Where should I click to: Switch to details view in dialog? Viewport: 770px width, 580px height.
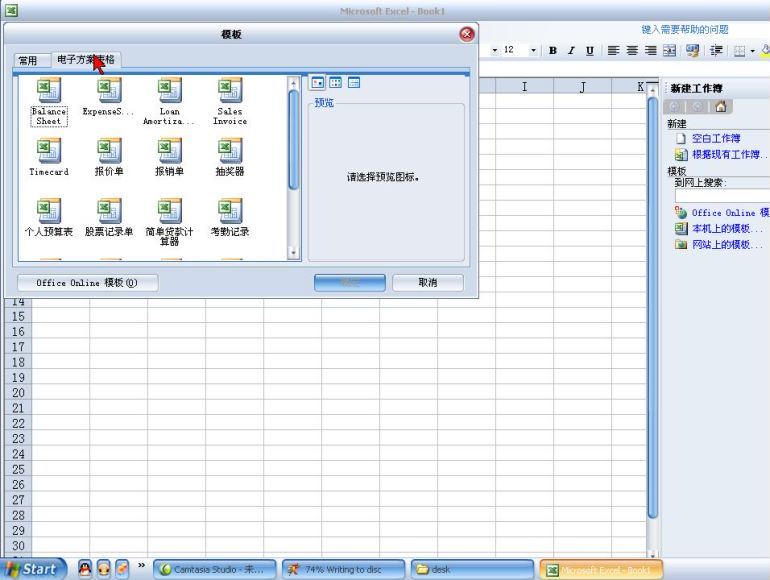354,83
